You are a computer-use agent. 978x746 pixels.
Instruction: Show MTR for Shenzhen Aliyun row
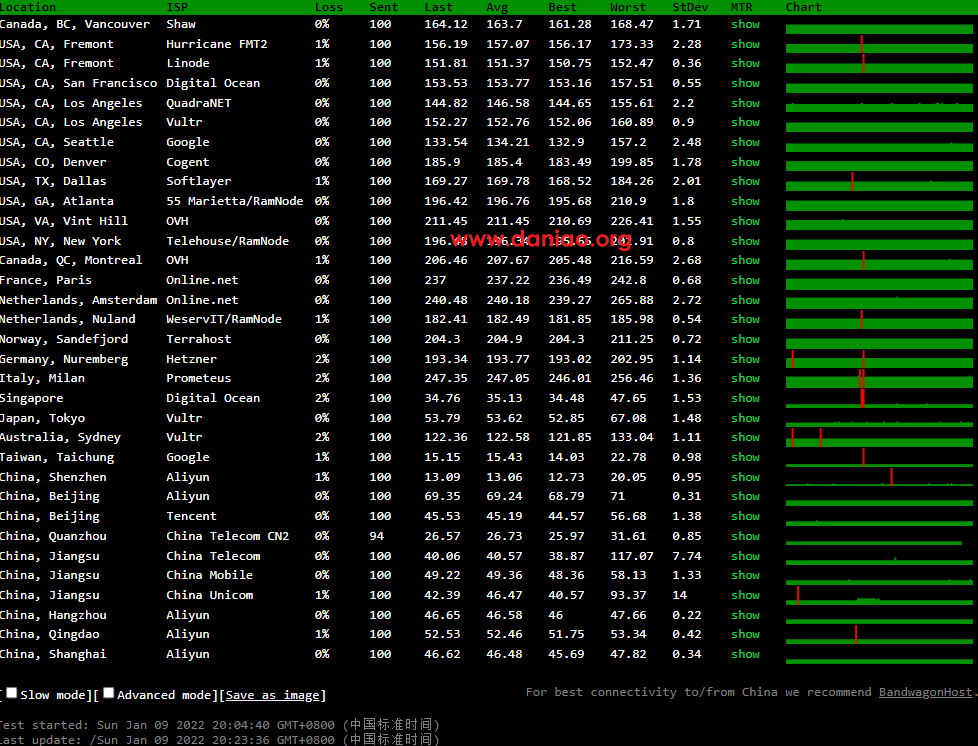[x=745, y=477]
